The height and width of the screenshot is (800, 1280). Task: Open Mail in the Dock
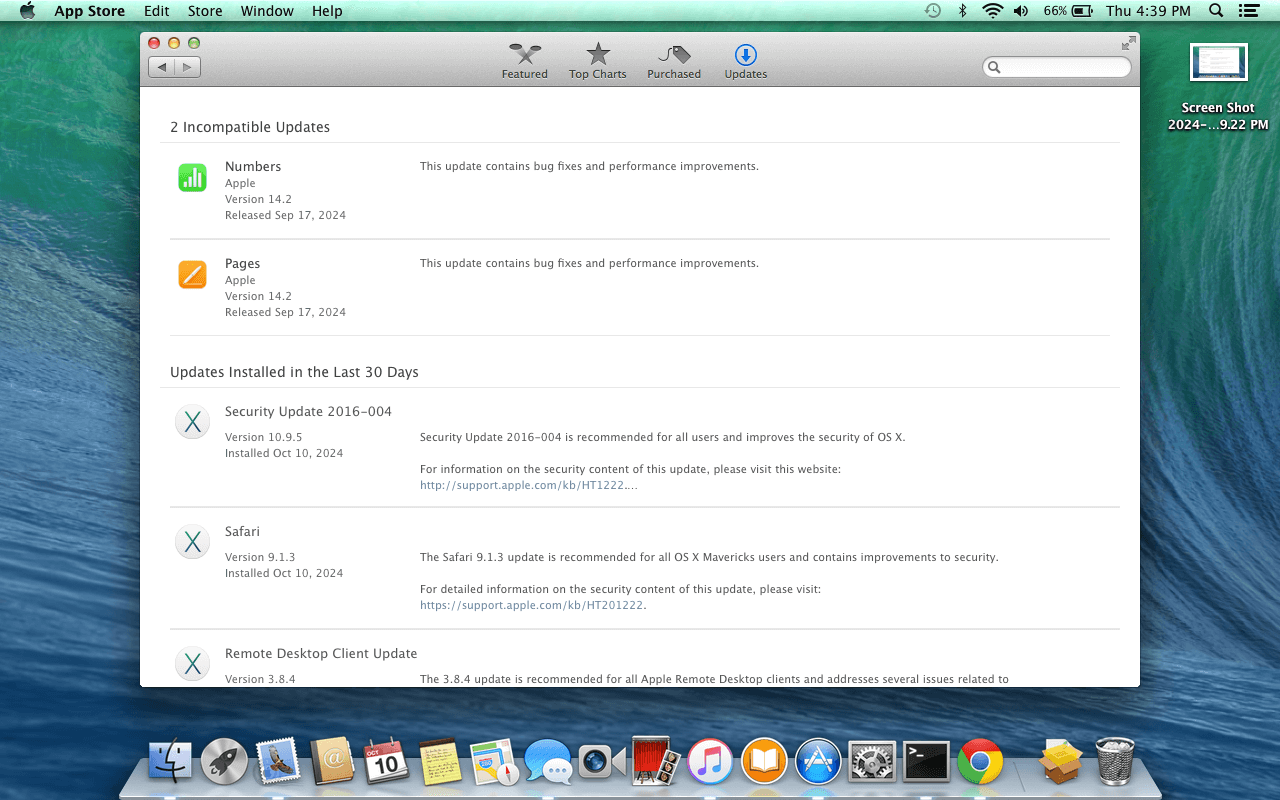coord(278,762)
